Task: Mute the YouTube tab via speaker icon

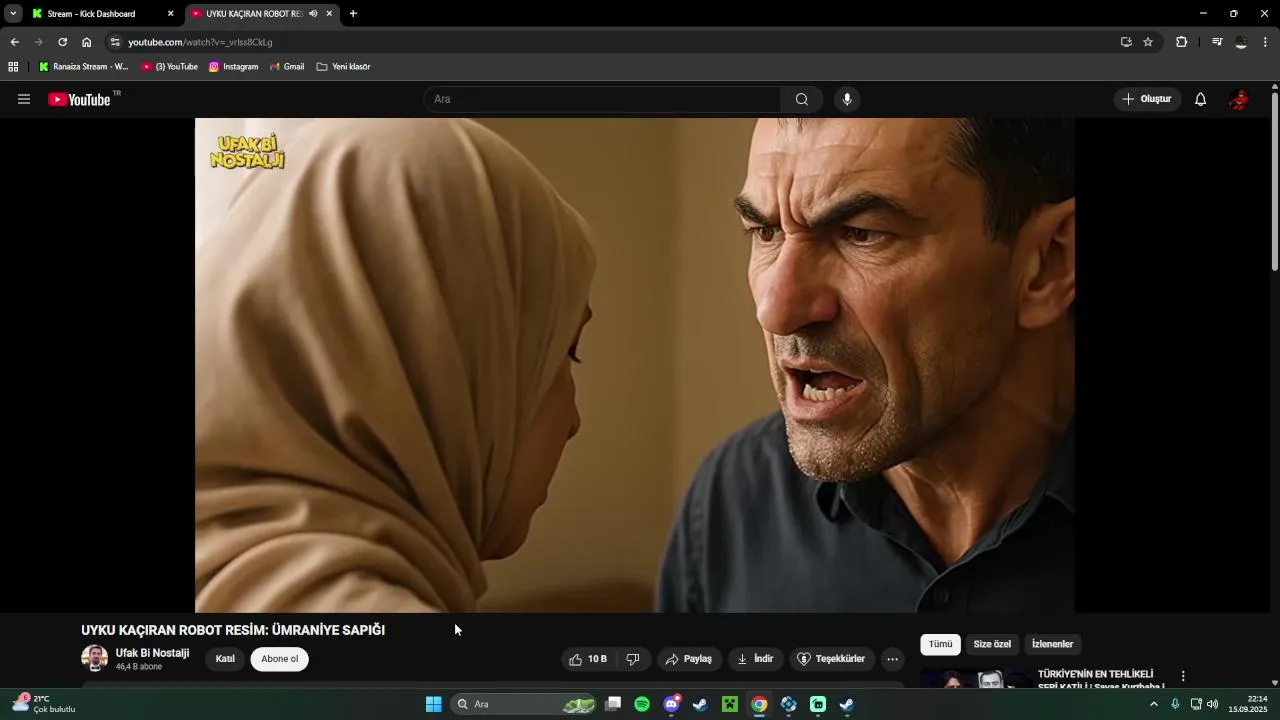Action: tap(313, 14)
